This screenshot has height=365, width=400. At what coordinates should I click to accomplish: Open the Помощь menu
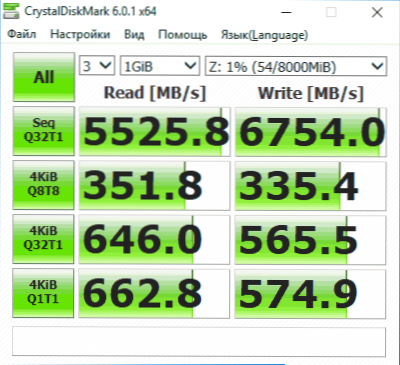183,34
